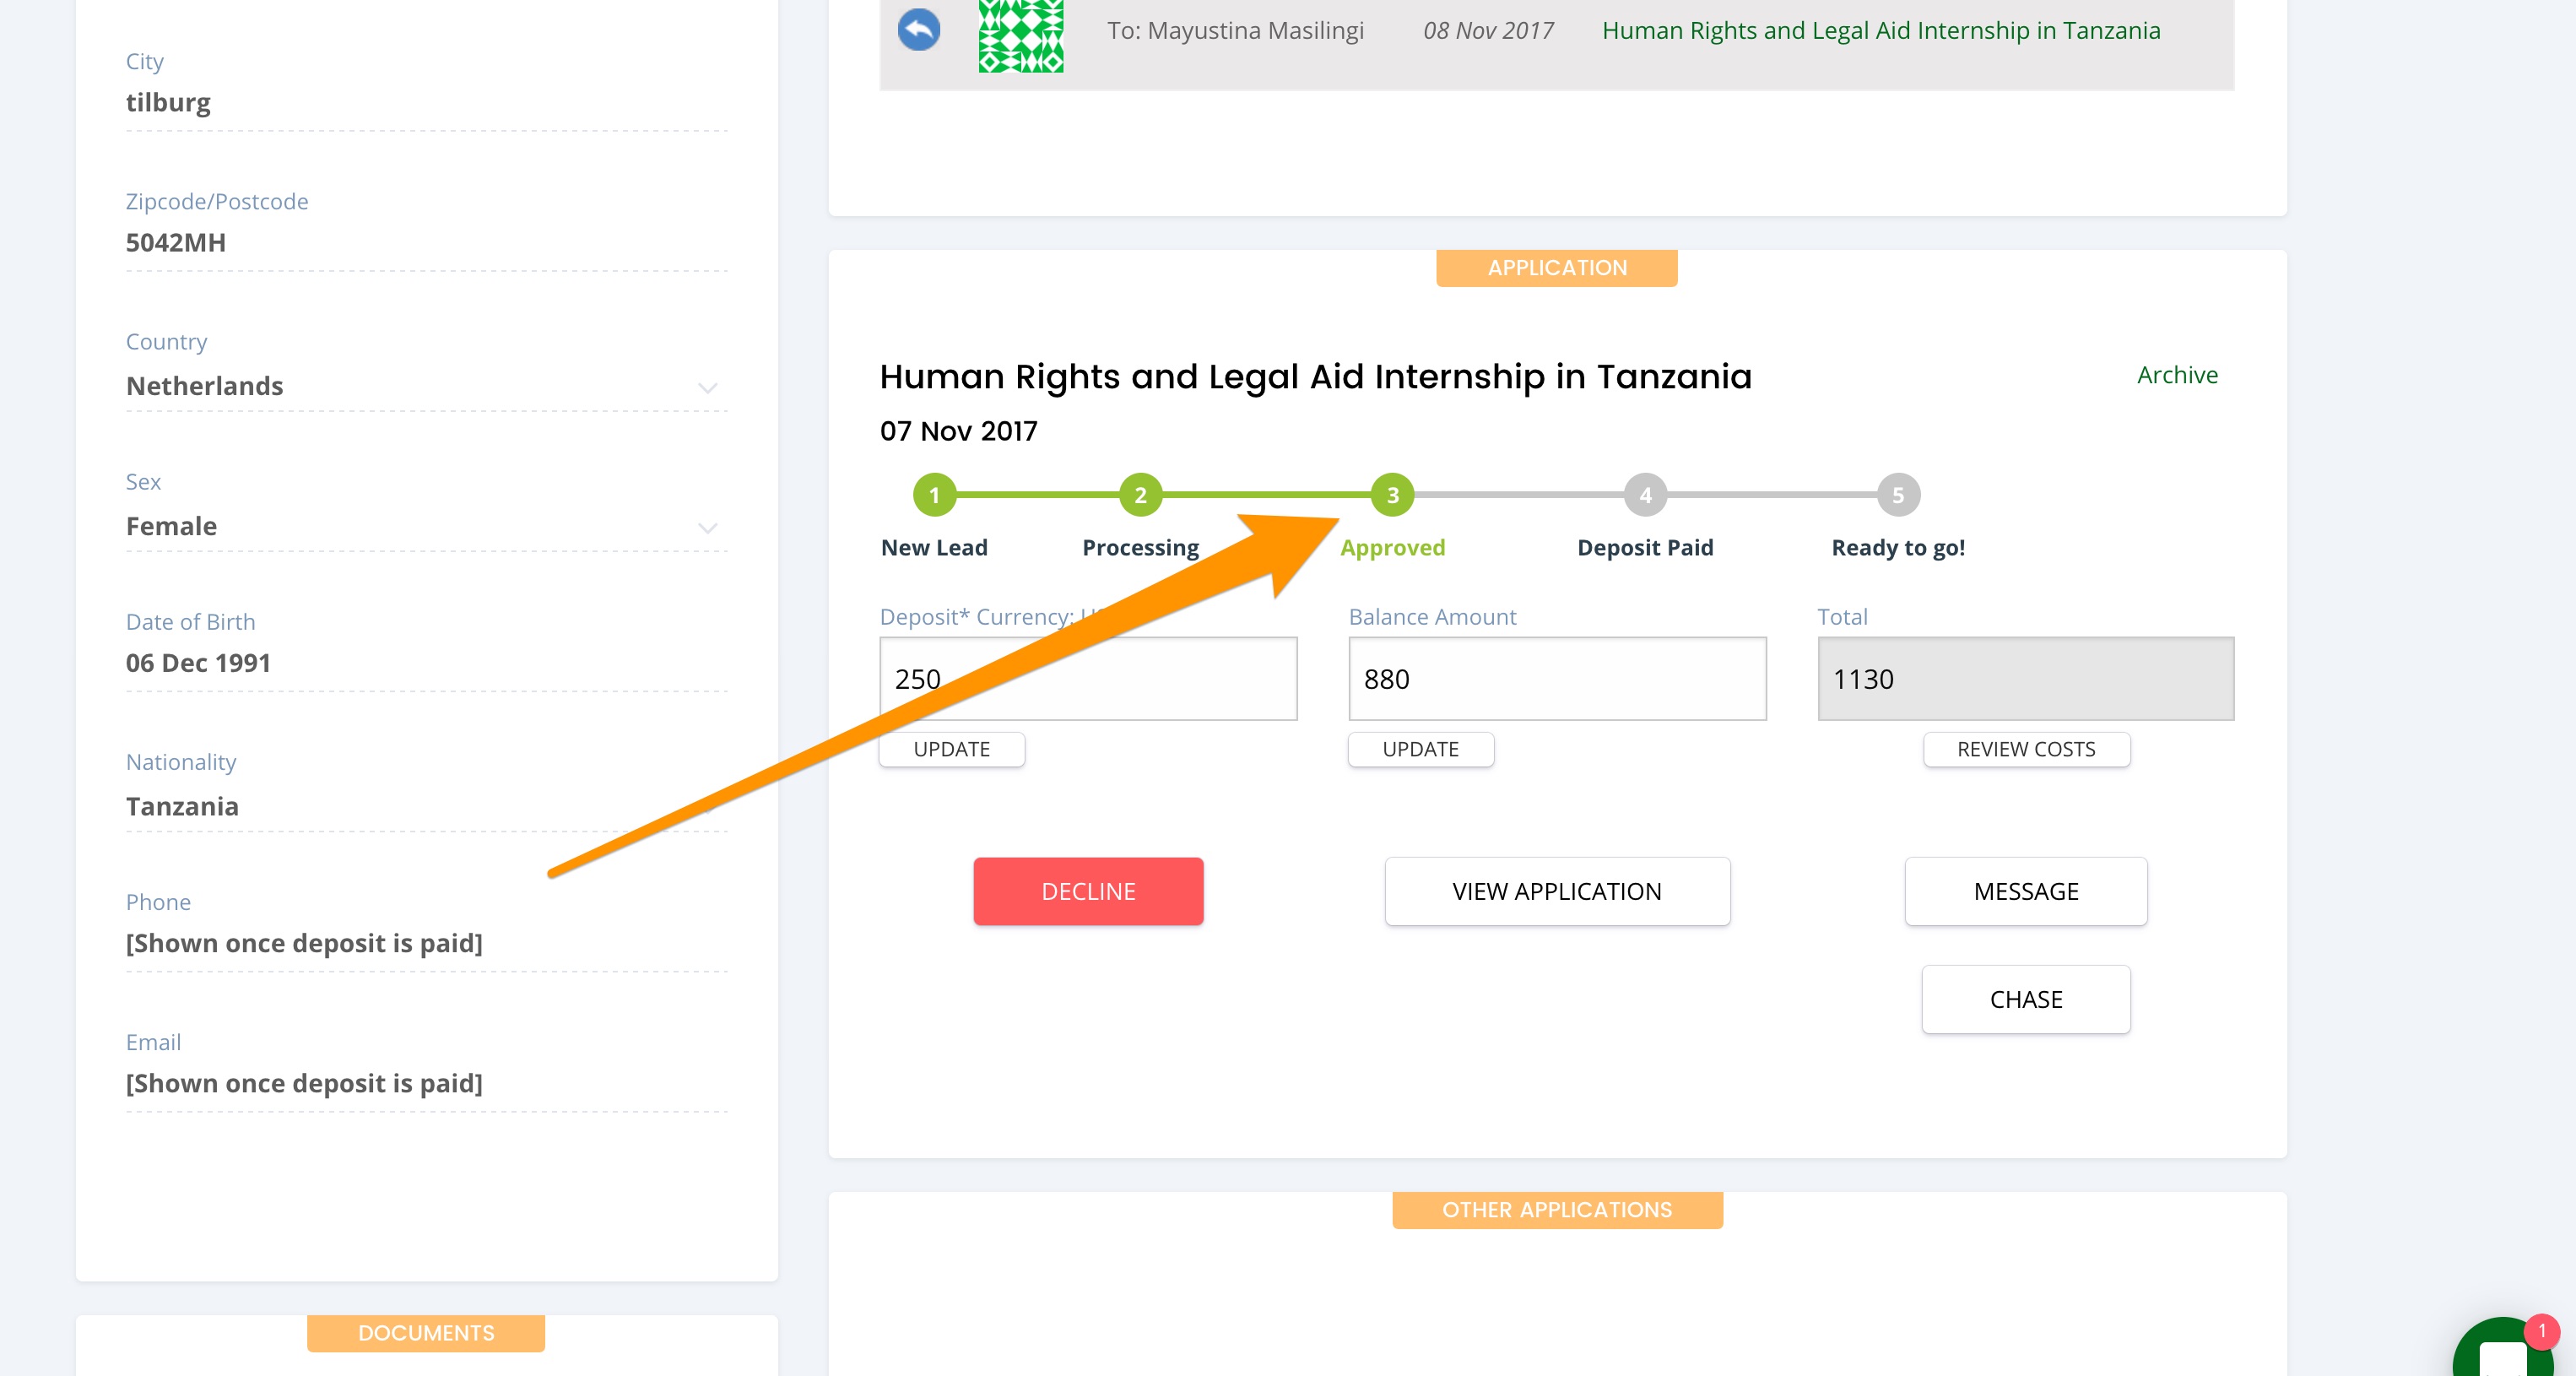Click the green patterned avatar thumbnail
Viewport: 2576px width, 1376px height.
(1020, 36)
